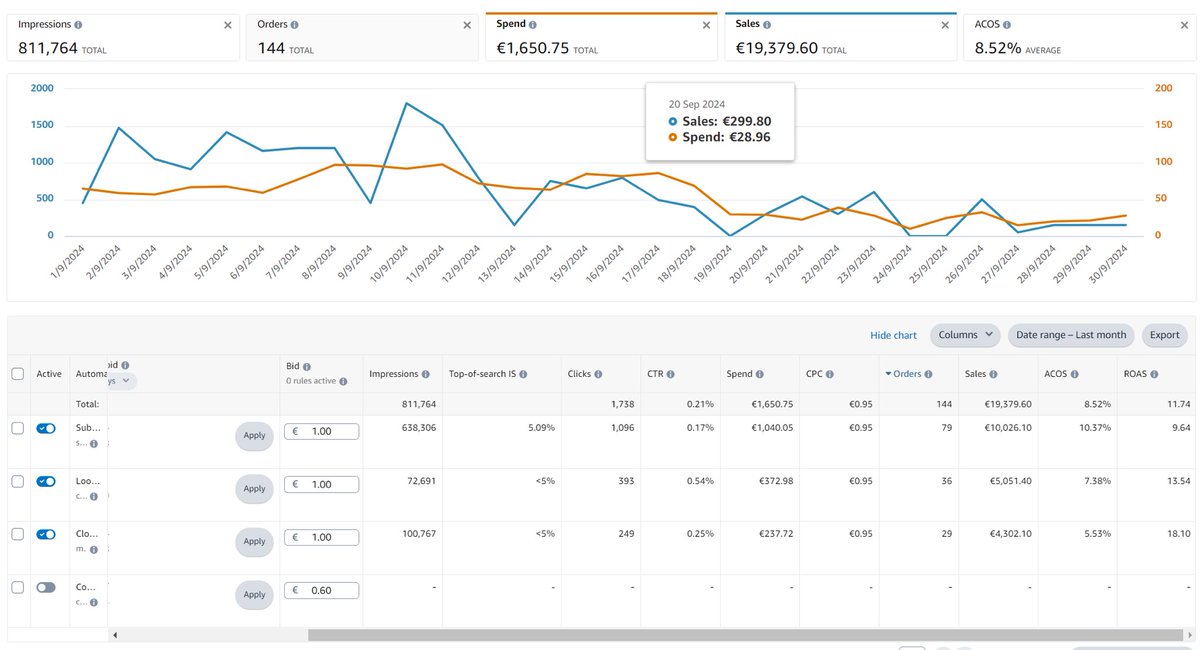1200x650 pixels.
Task: Check the select-all checkbox in the table header
Action: click(x=17, y=373)
